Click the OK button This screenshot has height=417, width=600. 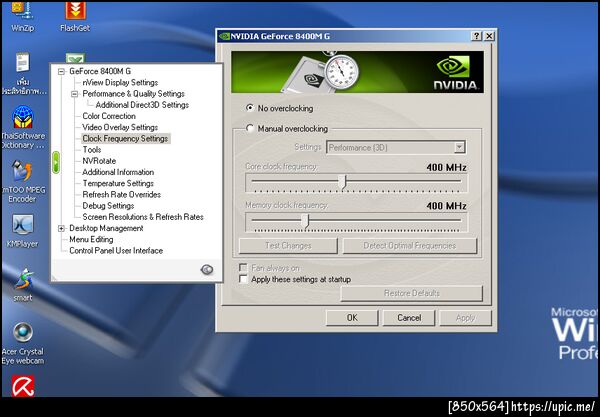tap(352, 318)
